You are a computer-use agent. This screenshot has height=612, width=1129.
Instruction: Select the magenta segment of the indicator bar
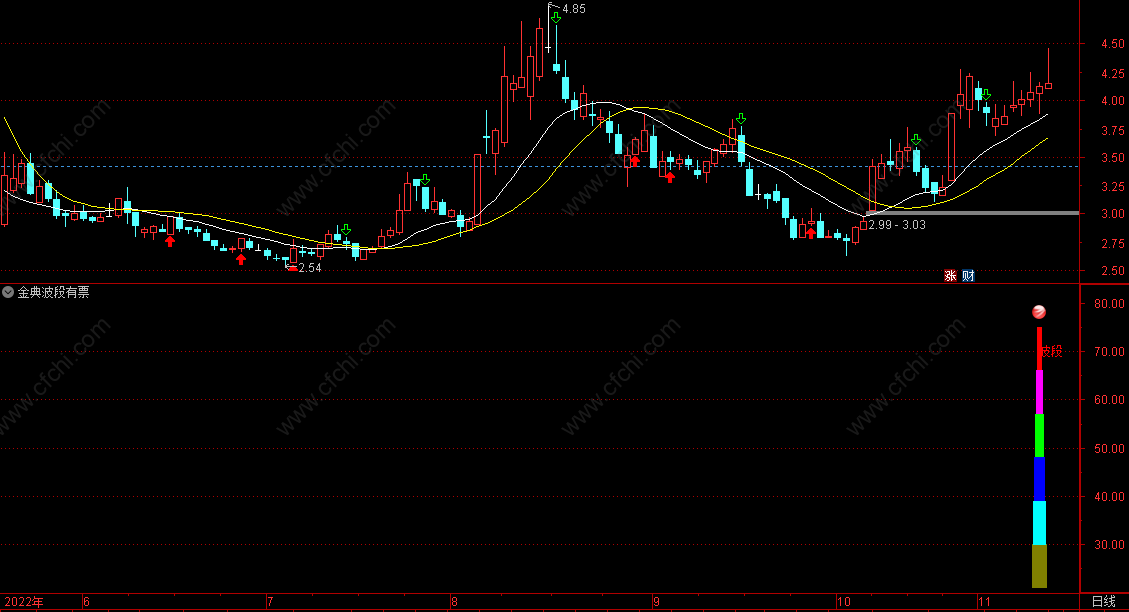1039,392
